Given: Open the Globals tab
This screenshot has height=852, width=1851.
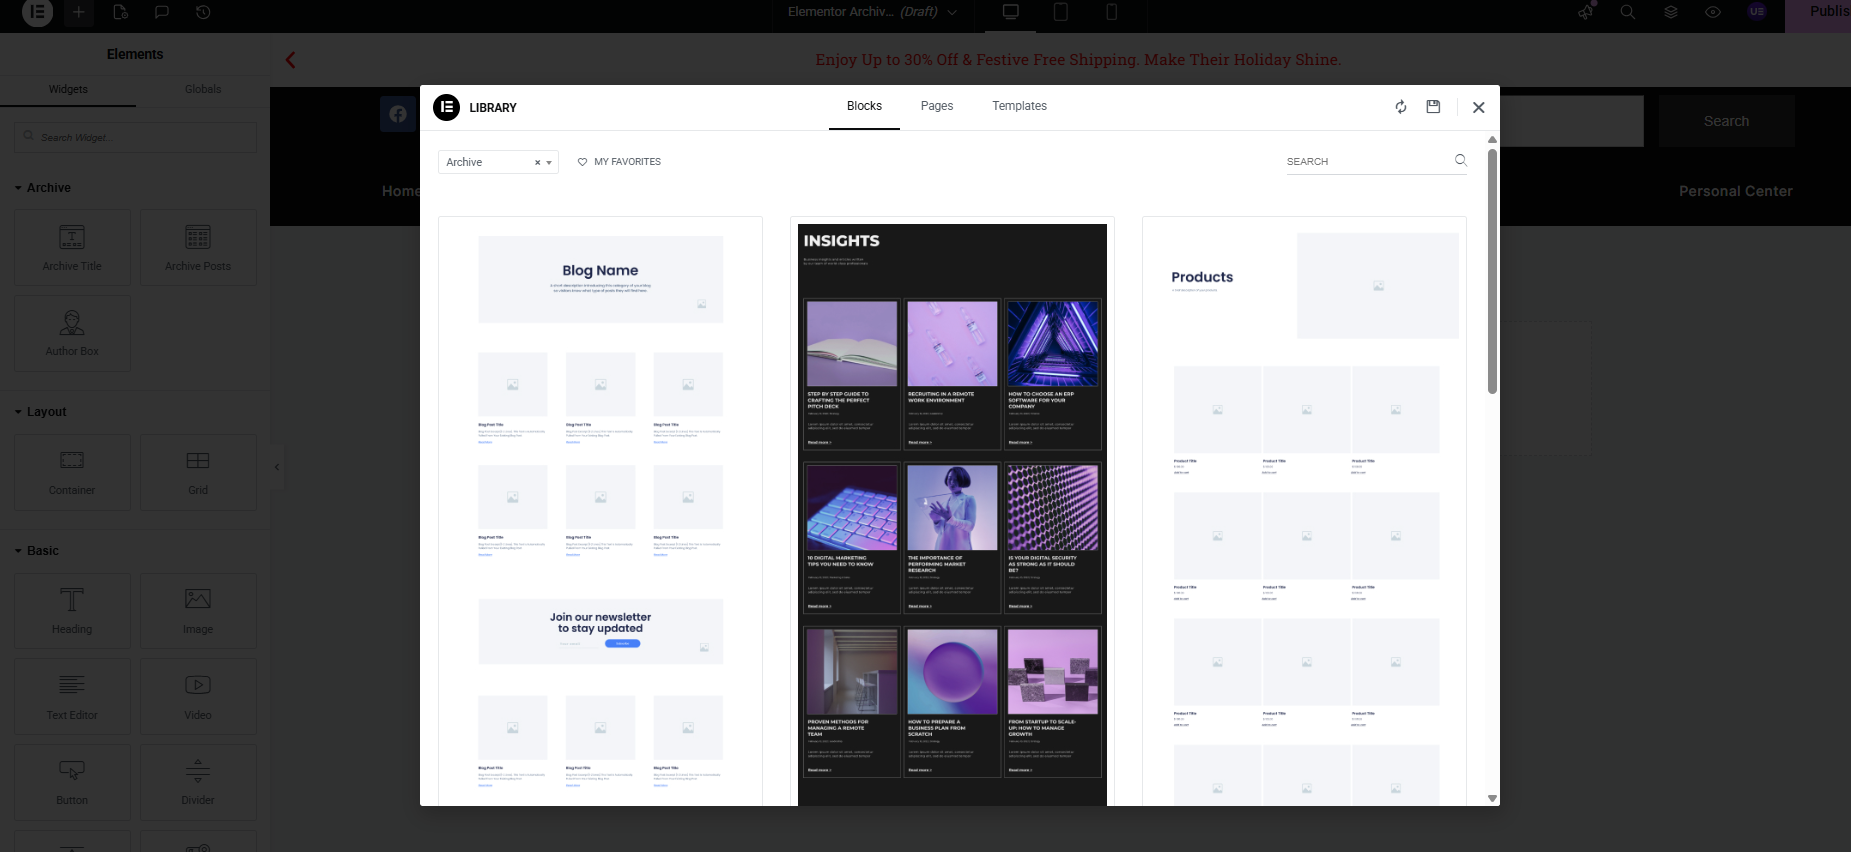Looking at the screenshot, I should [x=203, y=89].
